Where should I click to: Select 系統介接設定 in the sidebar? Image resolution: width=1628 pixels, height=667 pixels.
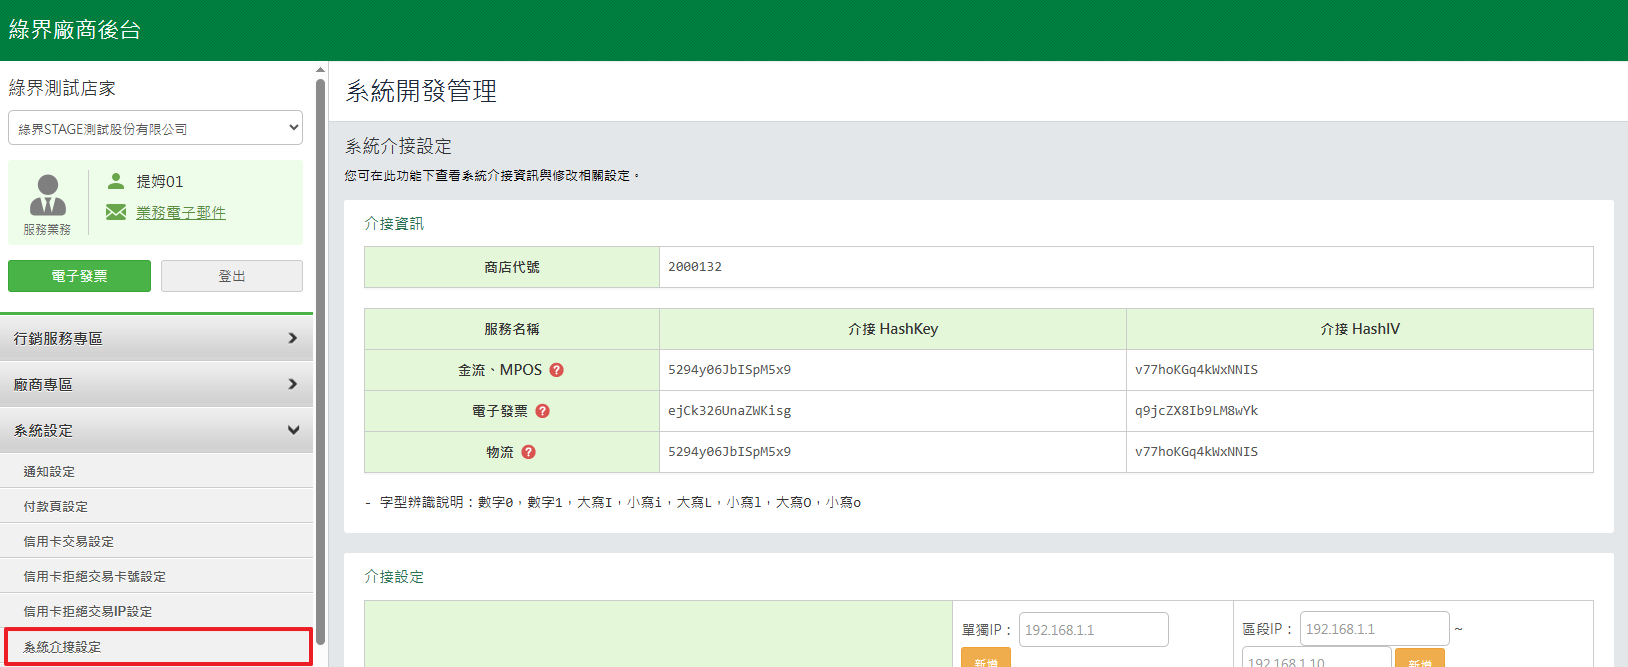point(62,647)
